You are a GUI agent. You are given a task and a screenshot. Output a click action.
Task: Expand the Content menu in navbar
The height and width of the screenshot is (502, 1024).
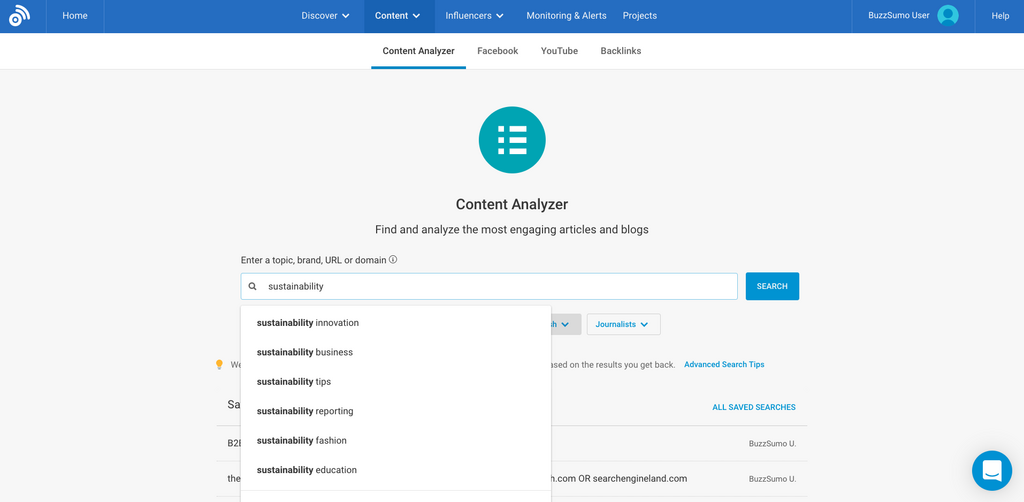point(398,16)
